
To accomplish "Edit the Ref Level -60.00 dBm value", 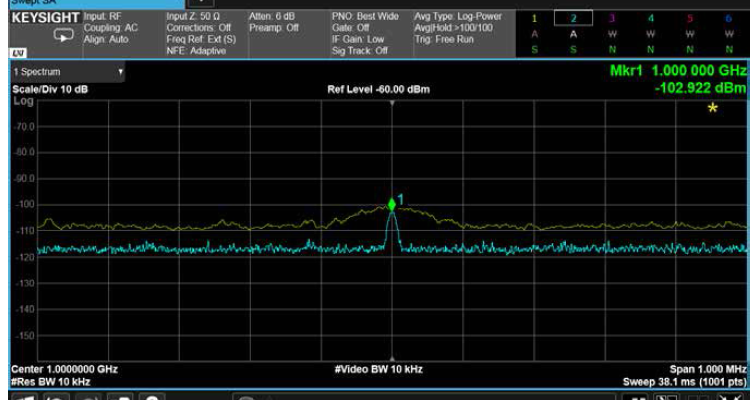I will click(x=378, y=89).
